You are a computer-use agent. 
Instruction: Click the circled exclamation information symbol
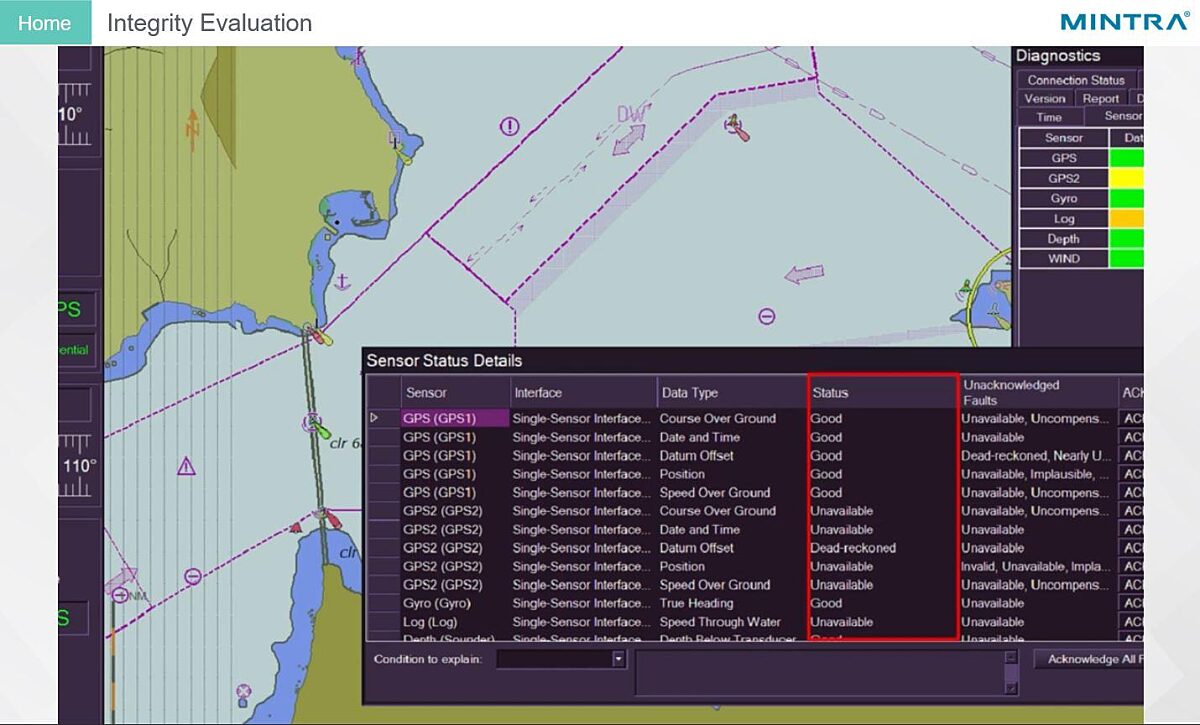point(510,126)
